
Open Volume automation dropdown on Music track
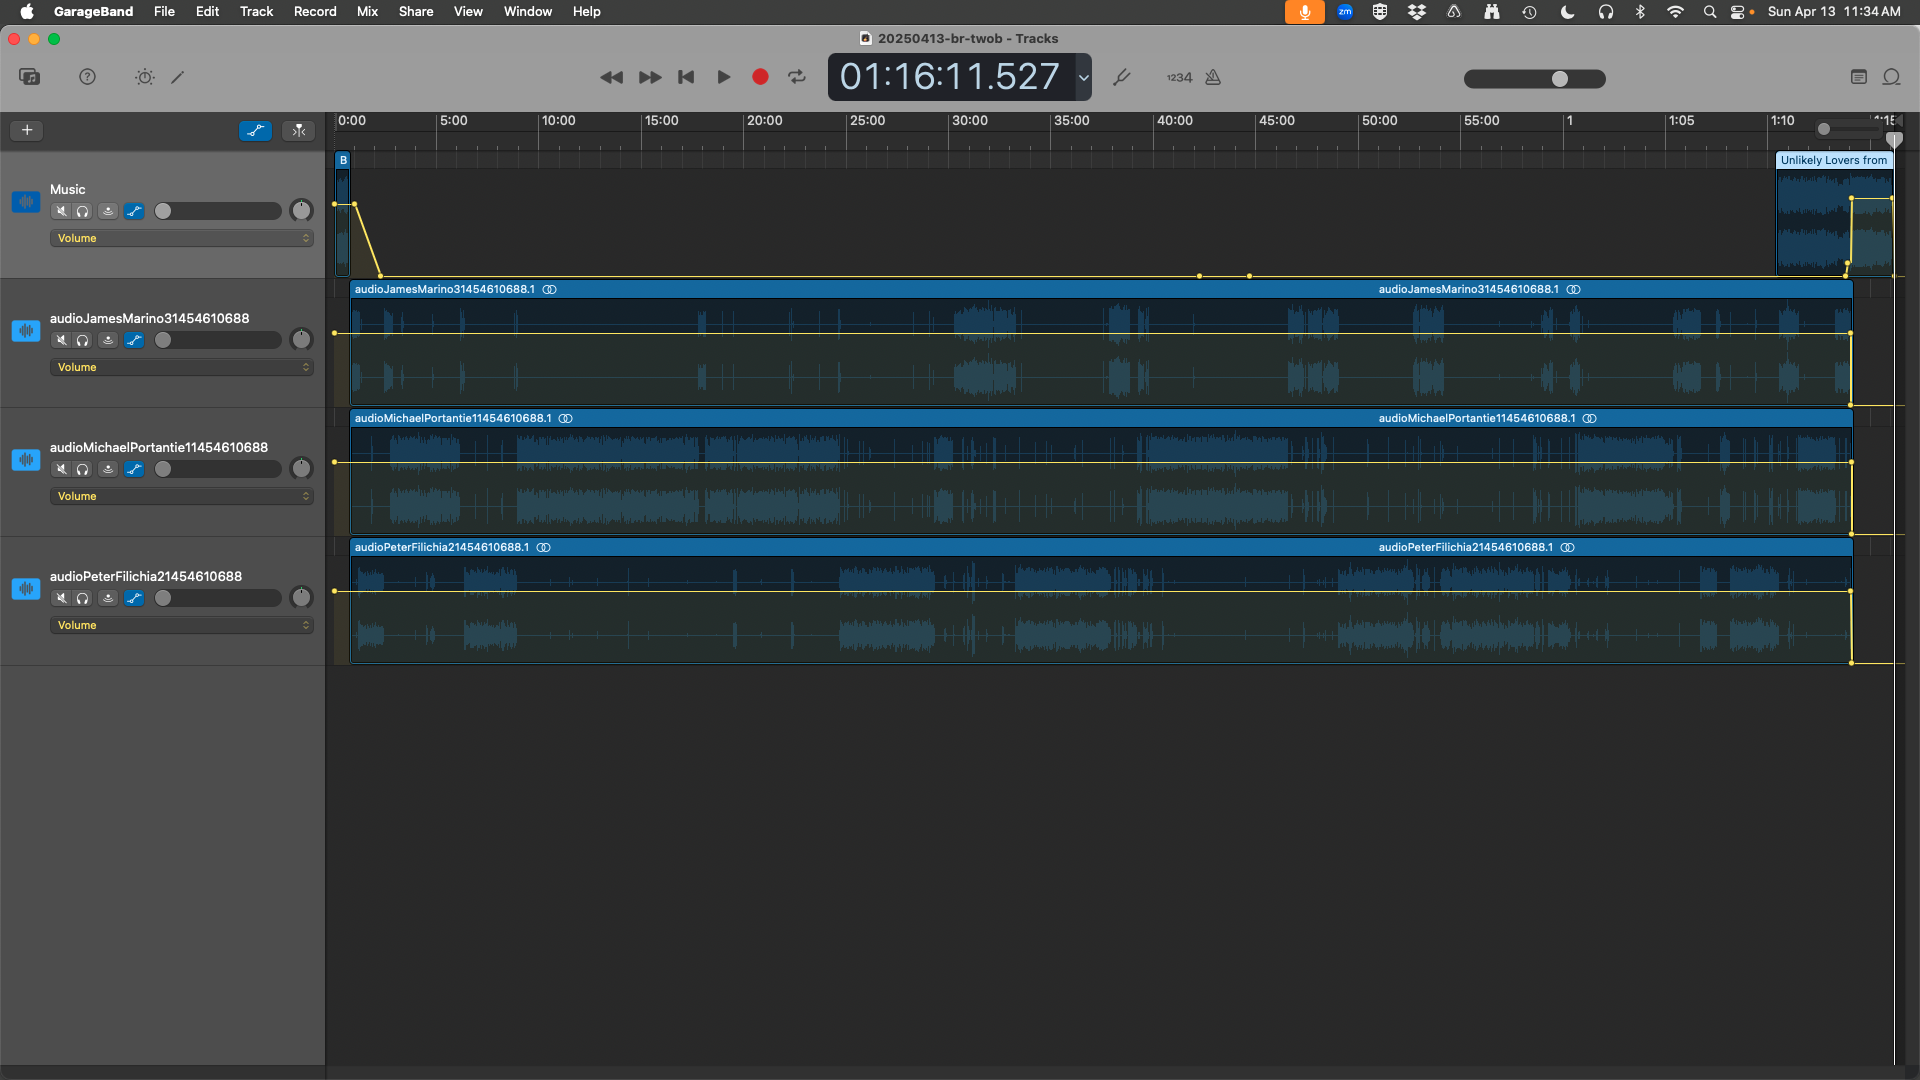(181, 238)
